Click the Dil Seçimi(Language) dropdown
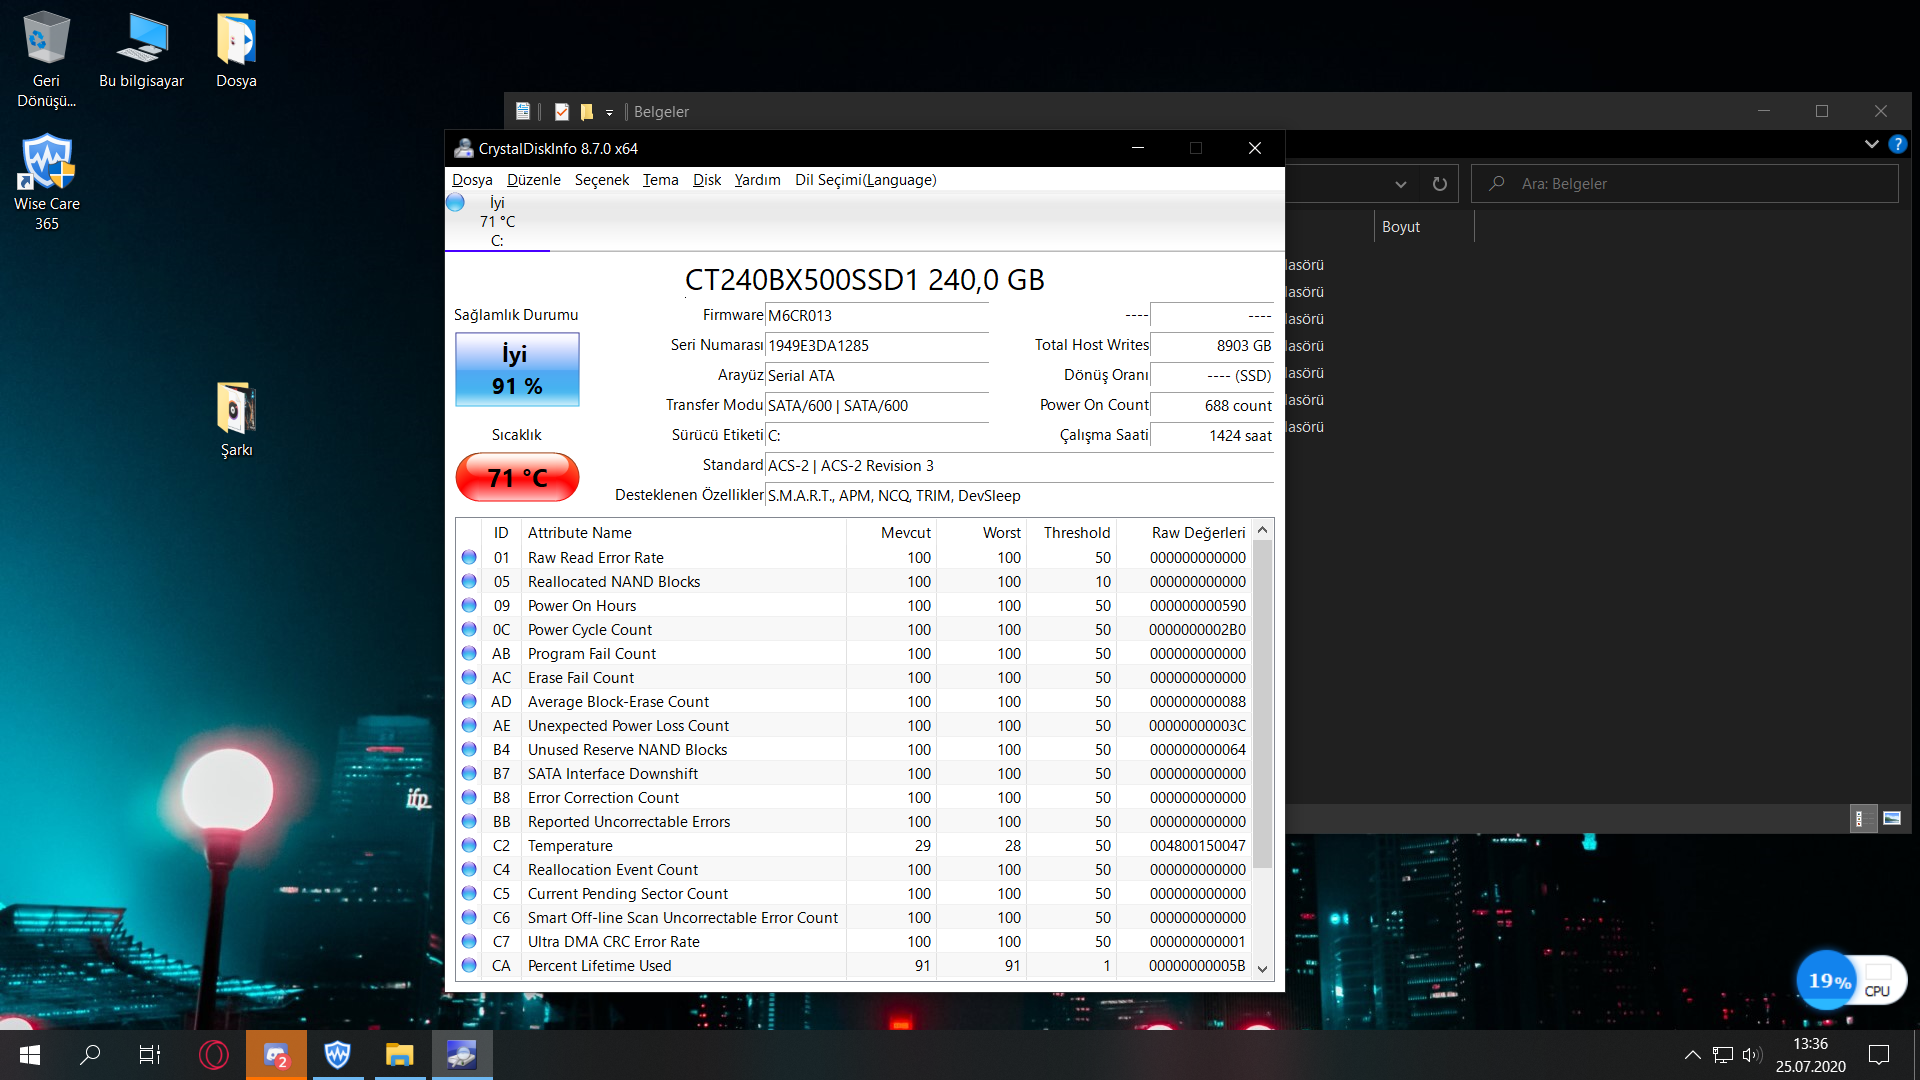 (x=864, y=179)
